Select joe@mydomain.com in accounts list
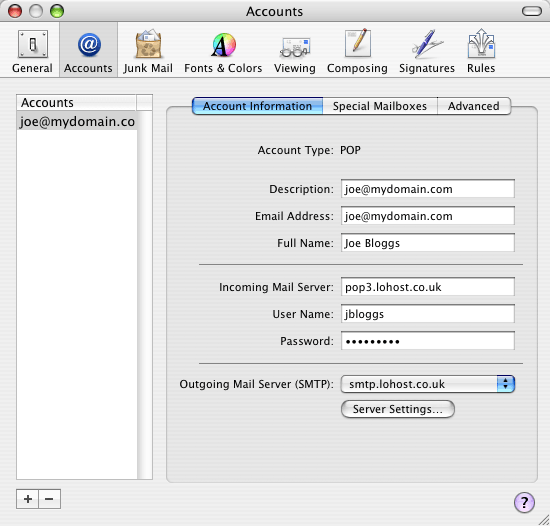Viewport: 550px width, 526px height. coord(77,121)
